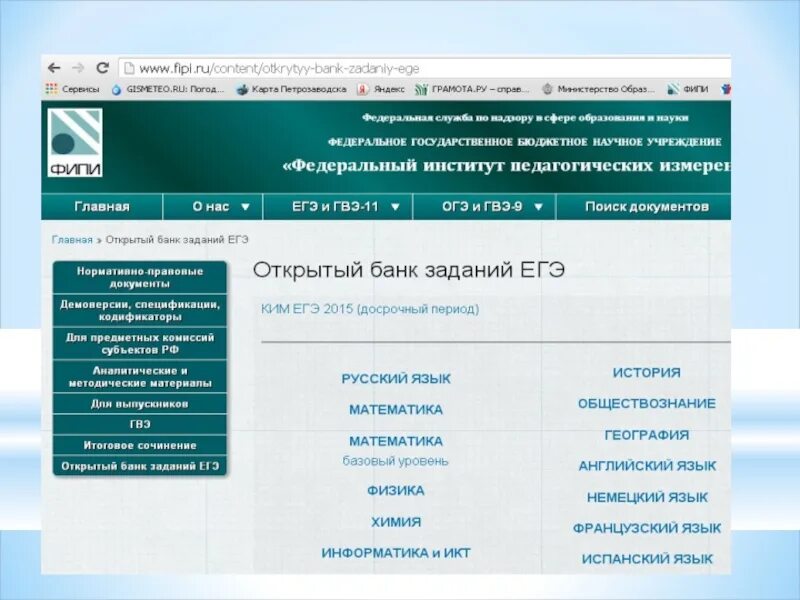Image resolution: width=800 pixels, height=600 pixels.
Task: Open the ФИПИ bookmark
Action: (688, 89)
